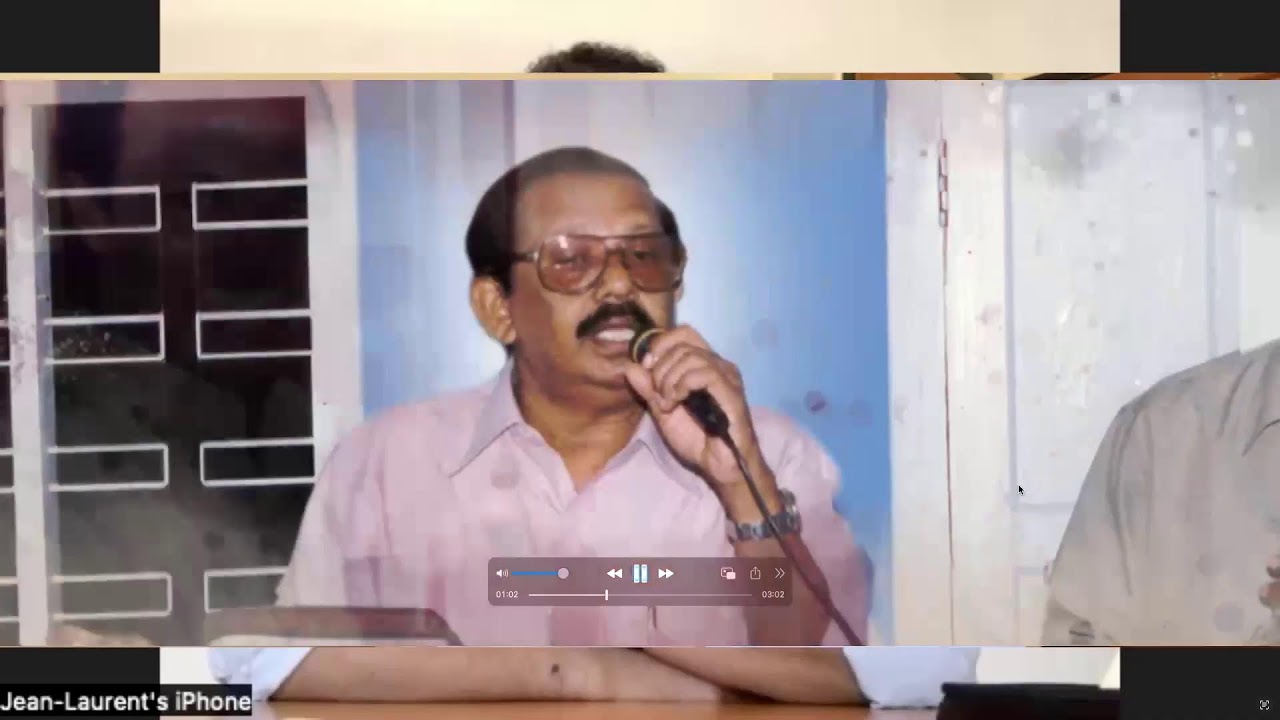The image size is (1280, 720).
Task: Adjust the blue volume slider
Action: (540, 573)
